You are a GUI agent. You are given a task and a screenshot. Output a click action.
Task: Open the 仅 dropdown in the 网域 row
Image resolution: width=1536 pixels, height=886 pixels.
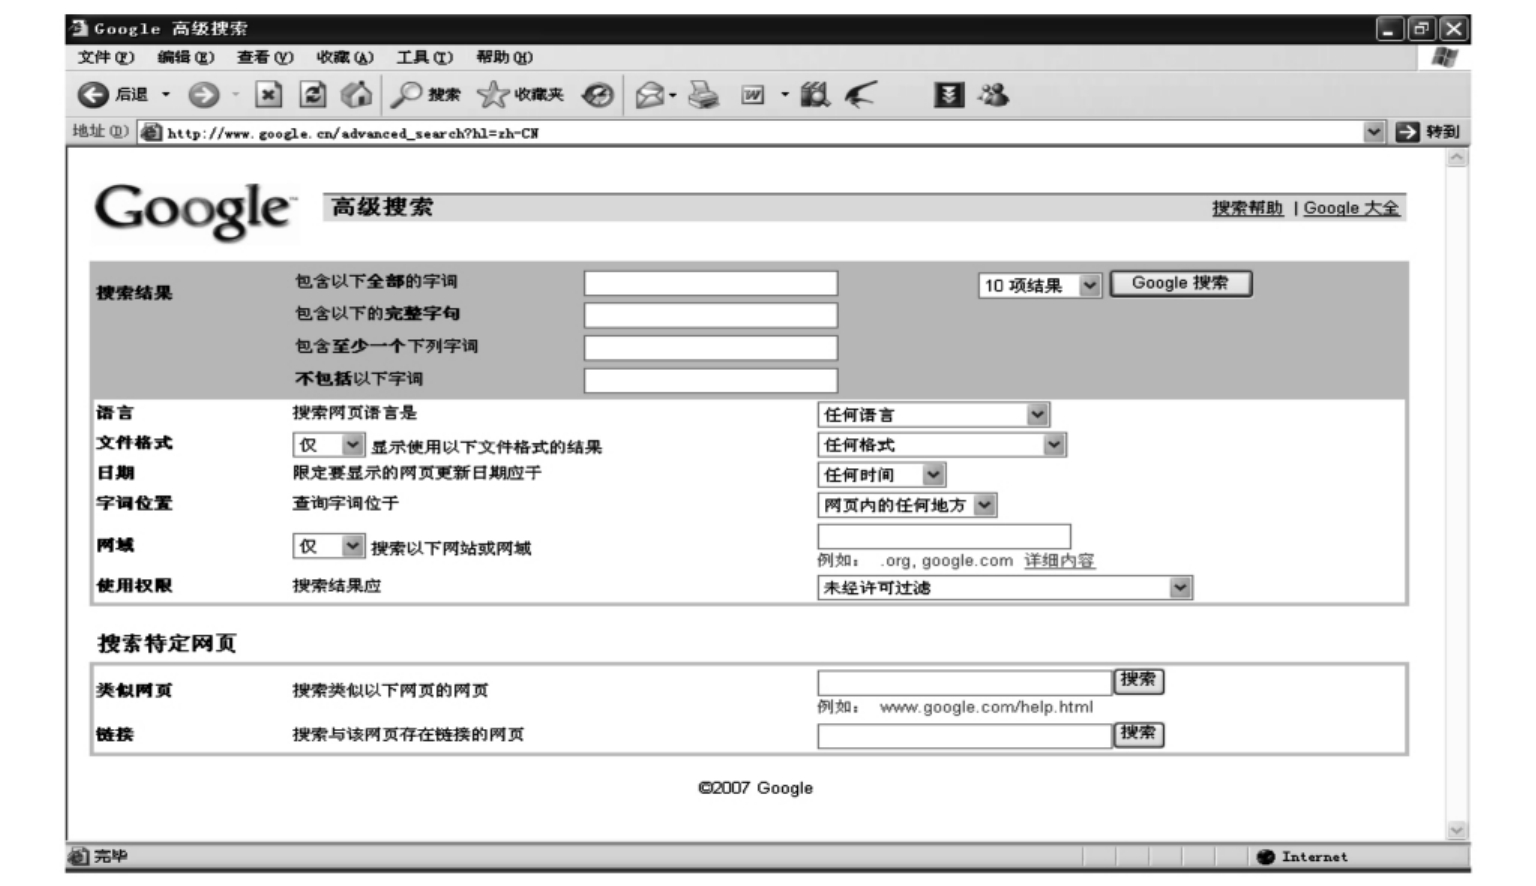tap(328, 546)
